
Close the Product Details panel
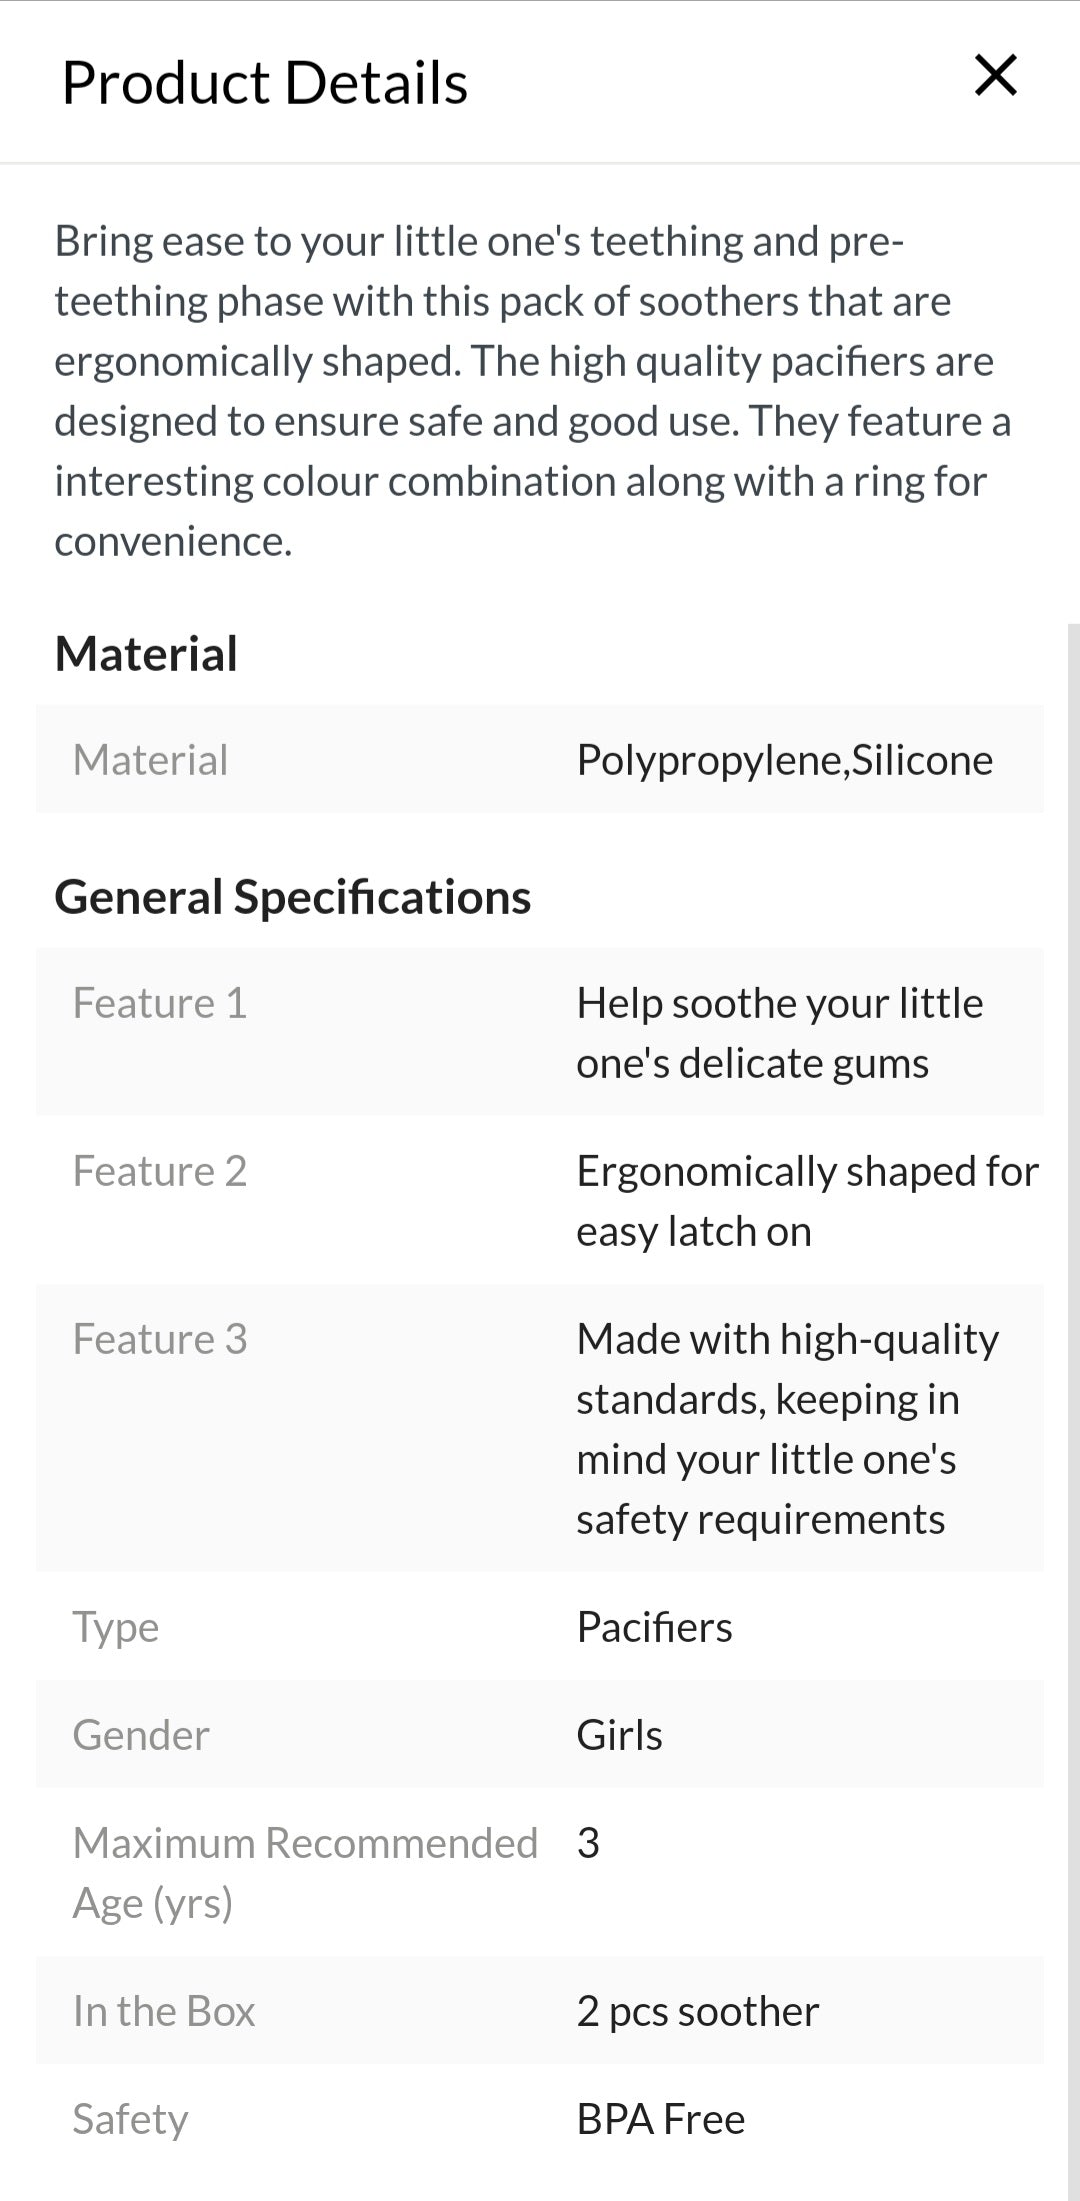pos(995,76)
